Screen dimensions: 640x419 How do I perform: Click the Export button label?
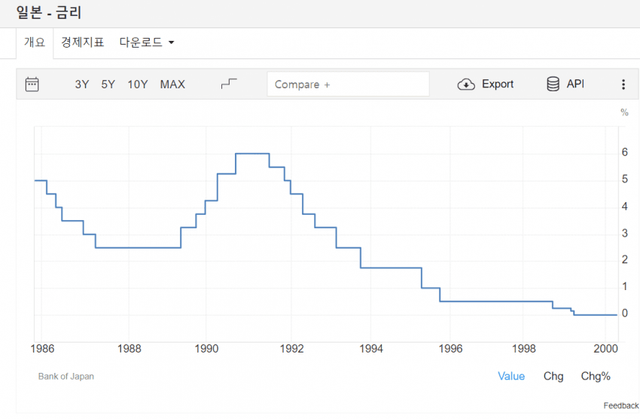(x=497, y=84)
